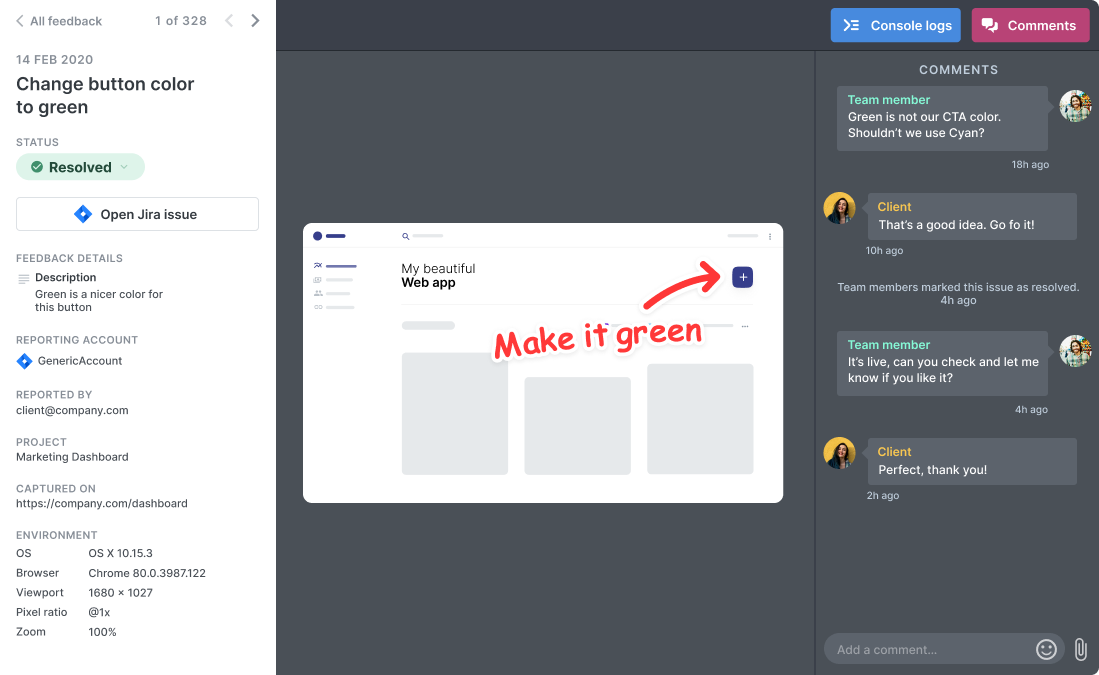Click the client@company.com reporter email
Viewport: 1099px width, 675px height.
pos(72,410)
